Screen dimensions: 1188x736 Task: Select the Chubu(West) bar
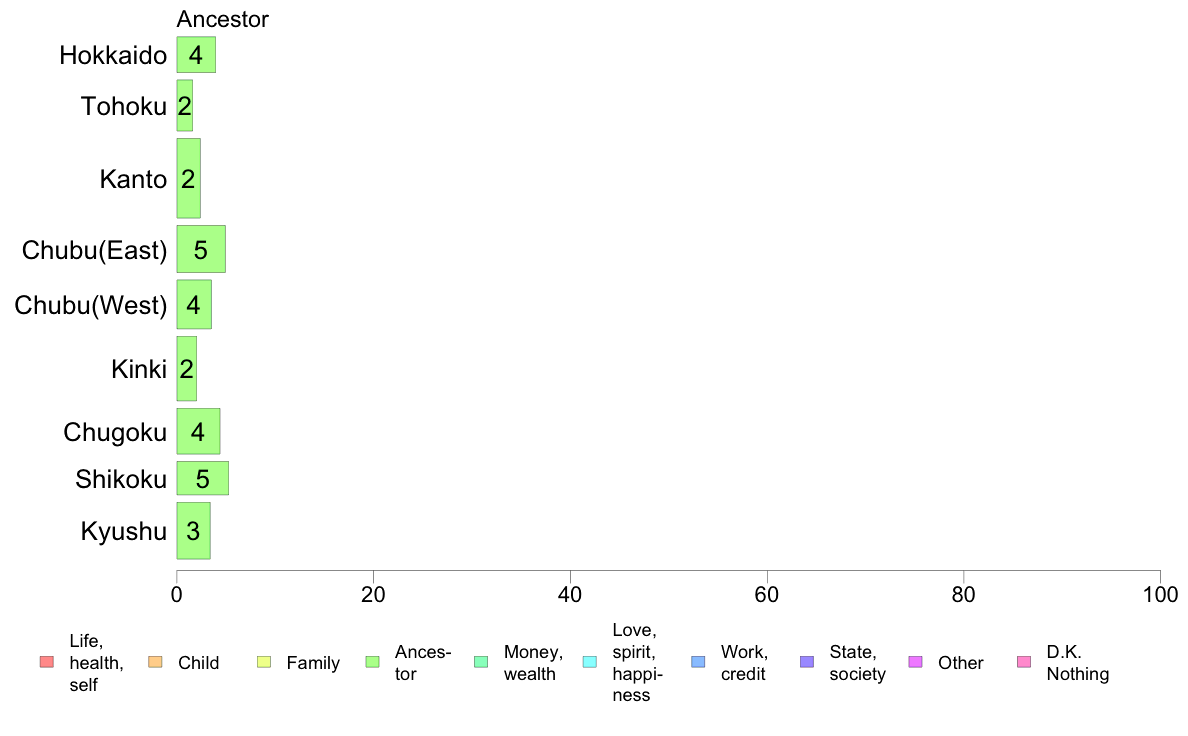pyautogui.click(x=195, y=304)
